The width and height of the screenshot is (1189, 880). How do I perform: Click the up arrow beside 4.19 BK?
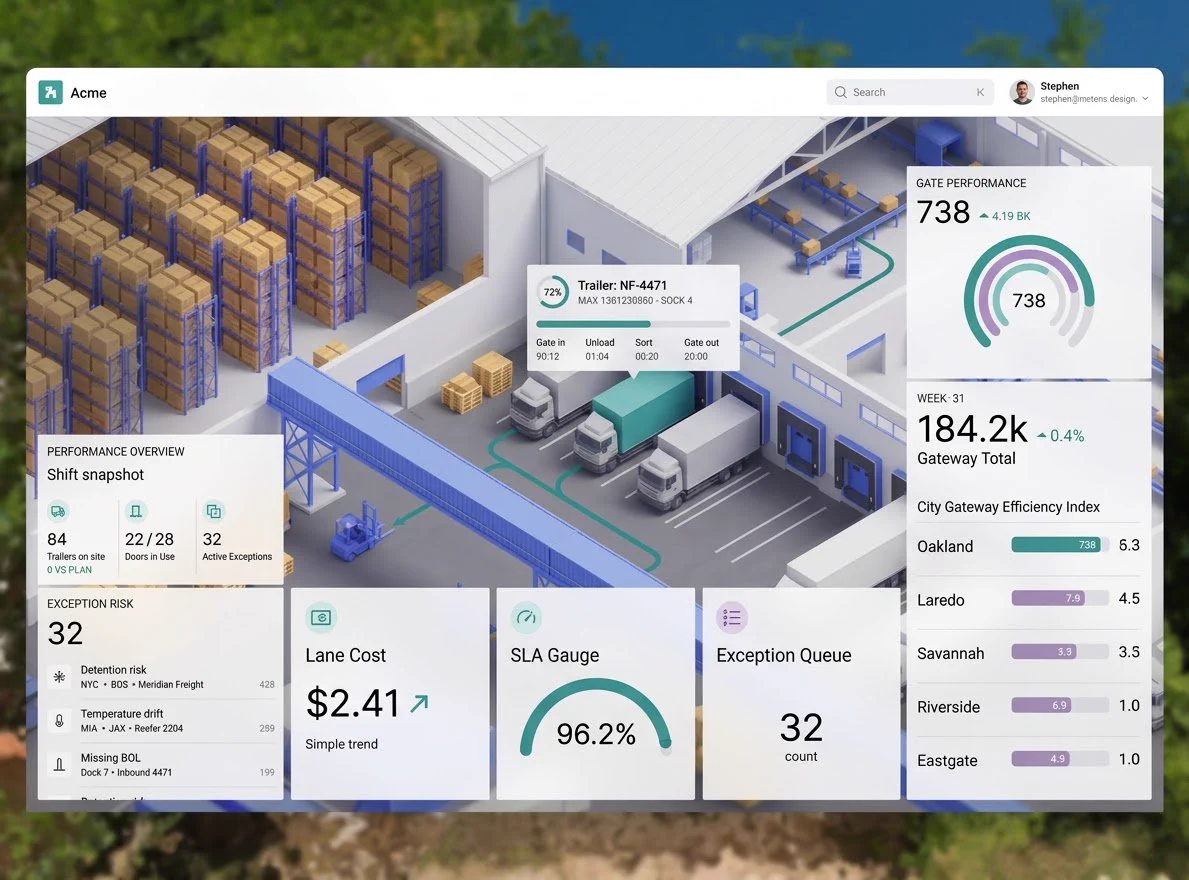[x=984, y=216]
